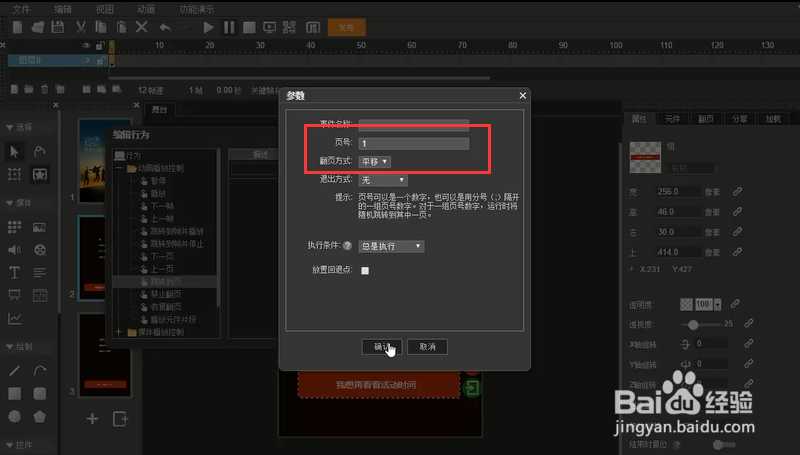The width and height of the screenshot is (800, 455).
Task: Open the 文件 menu
Action: [x=21, y=9]
